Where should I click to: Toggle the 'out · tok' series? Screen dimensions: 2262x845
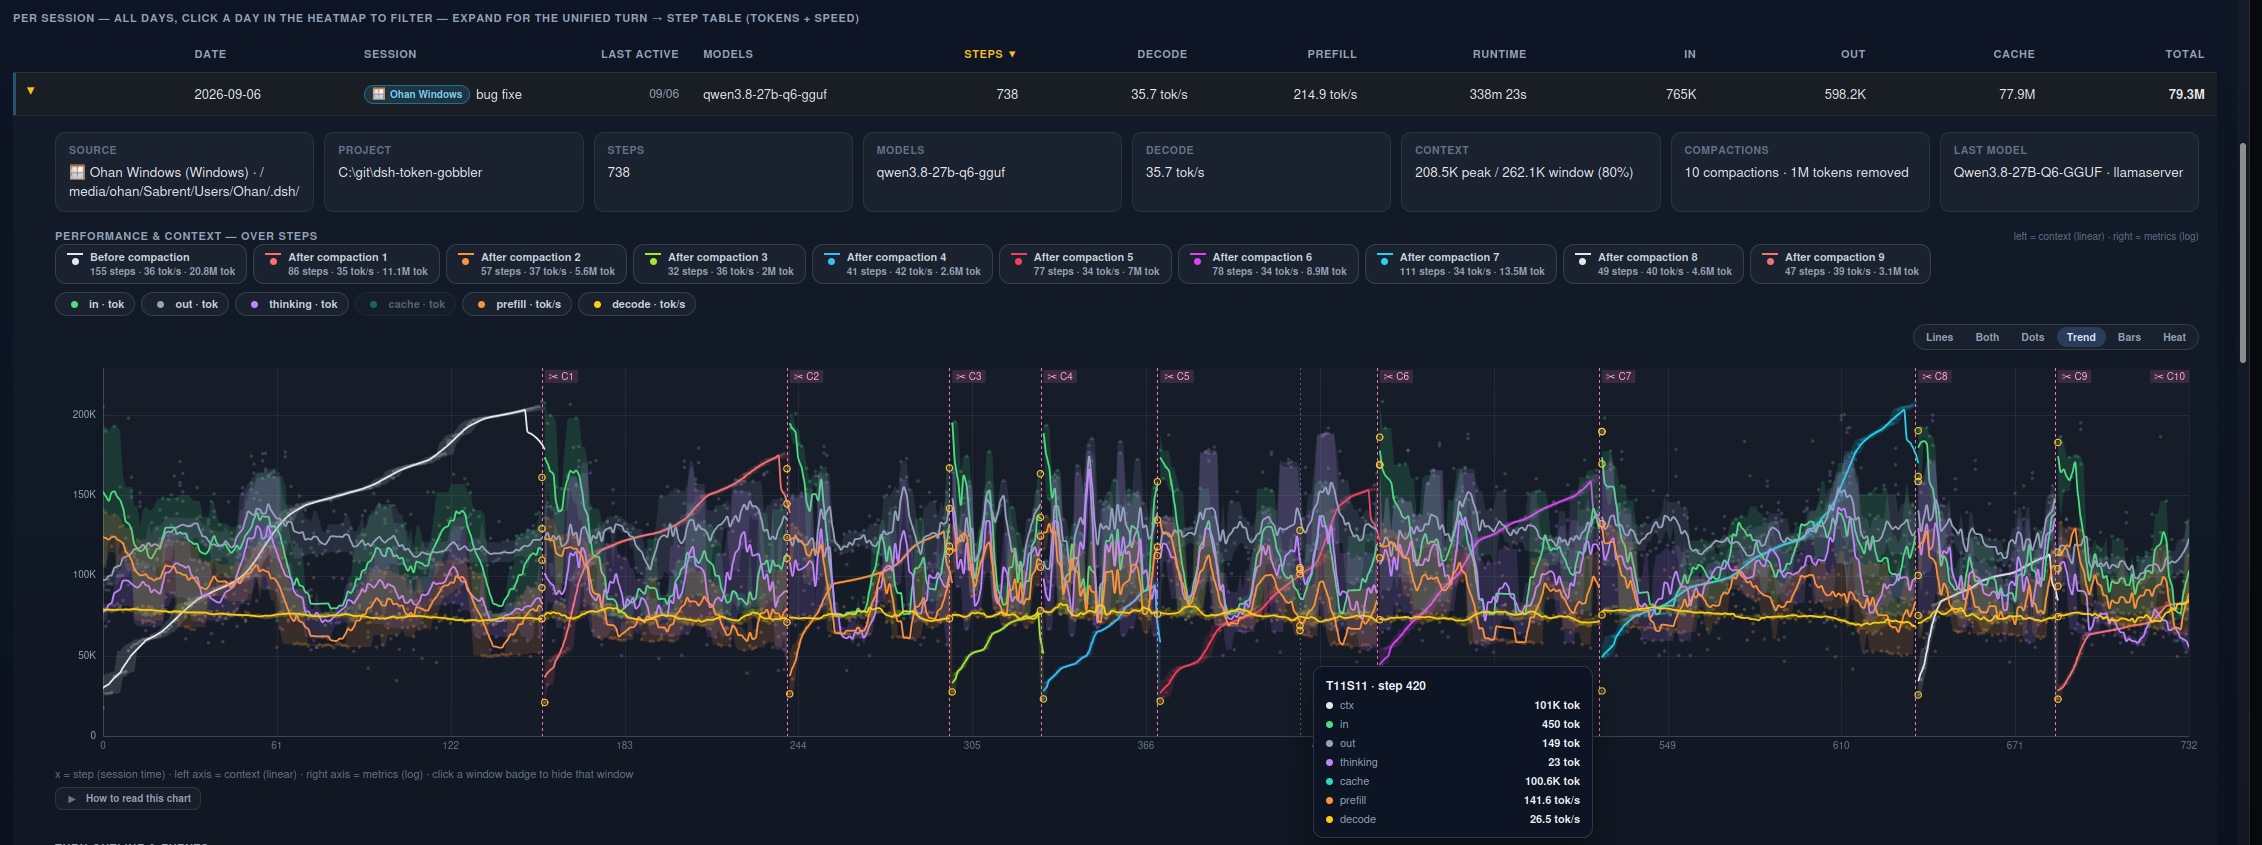tap(185, 304)
